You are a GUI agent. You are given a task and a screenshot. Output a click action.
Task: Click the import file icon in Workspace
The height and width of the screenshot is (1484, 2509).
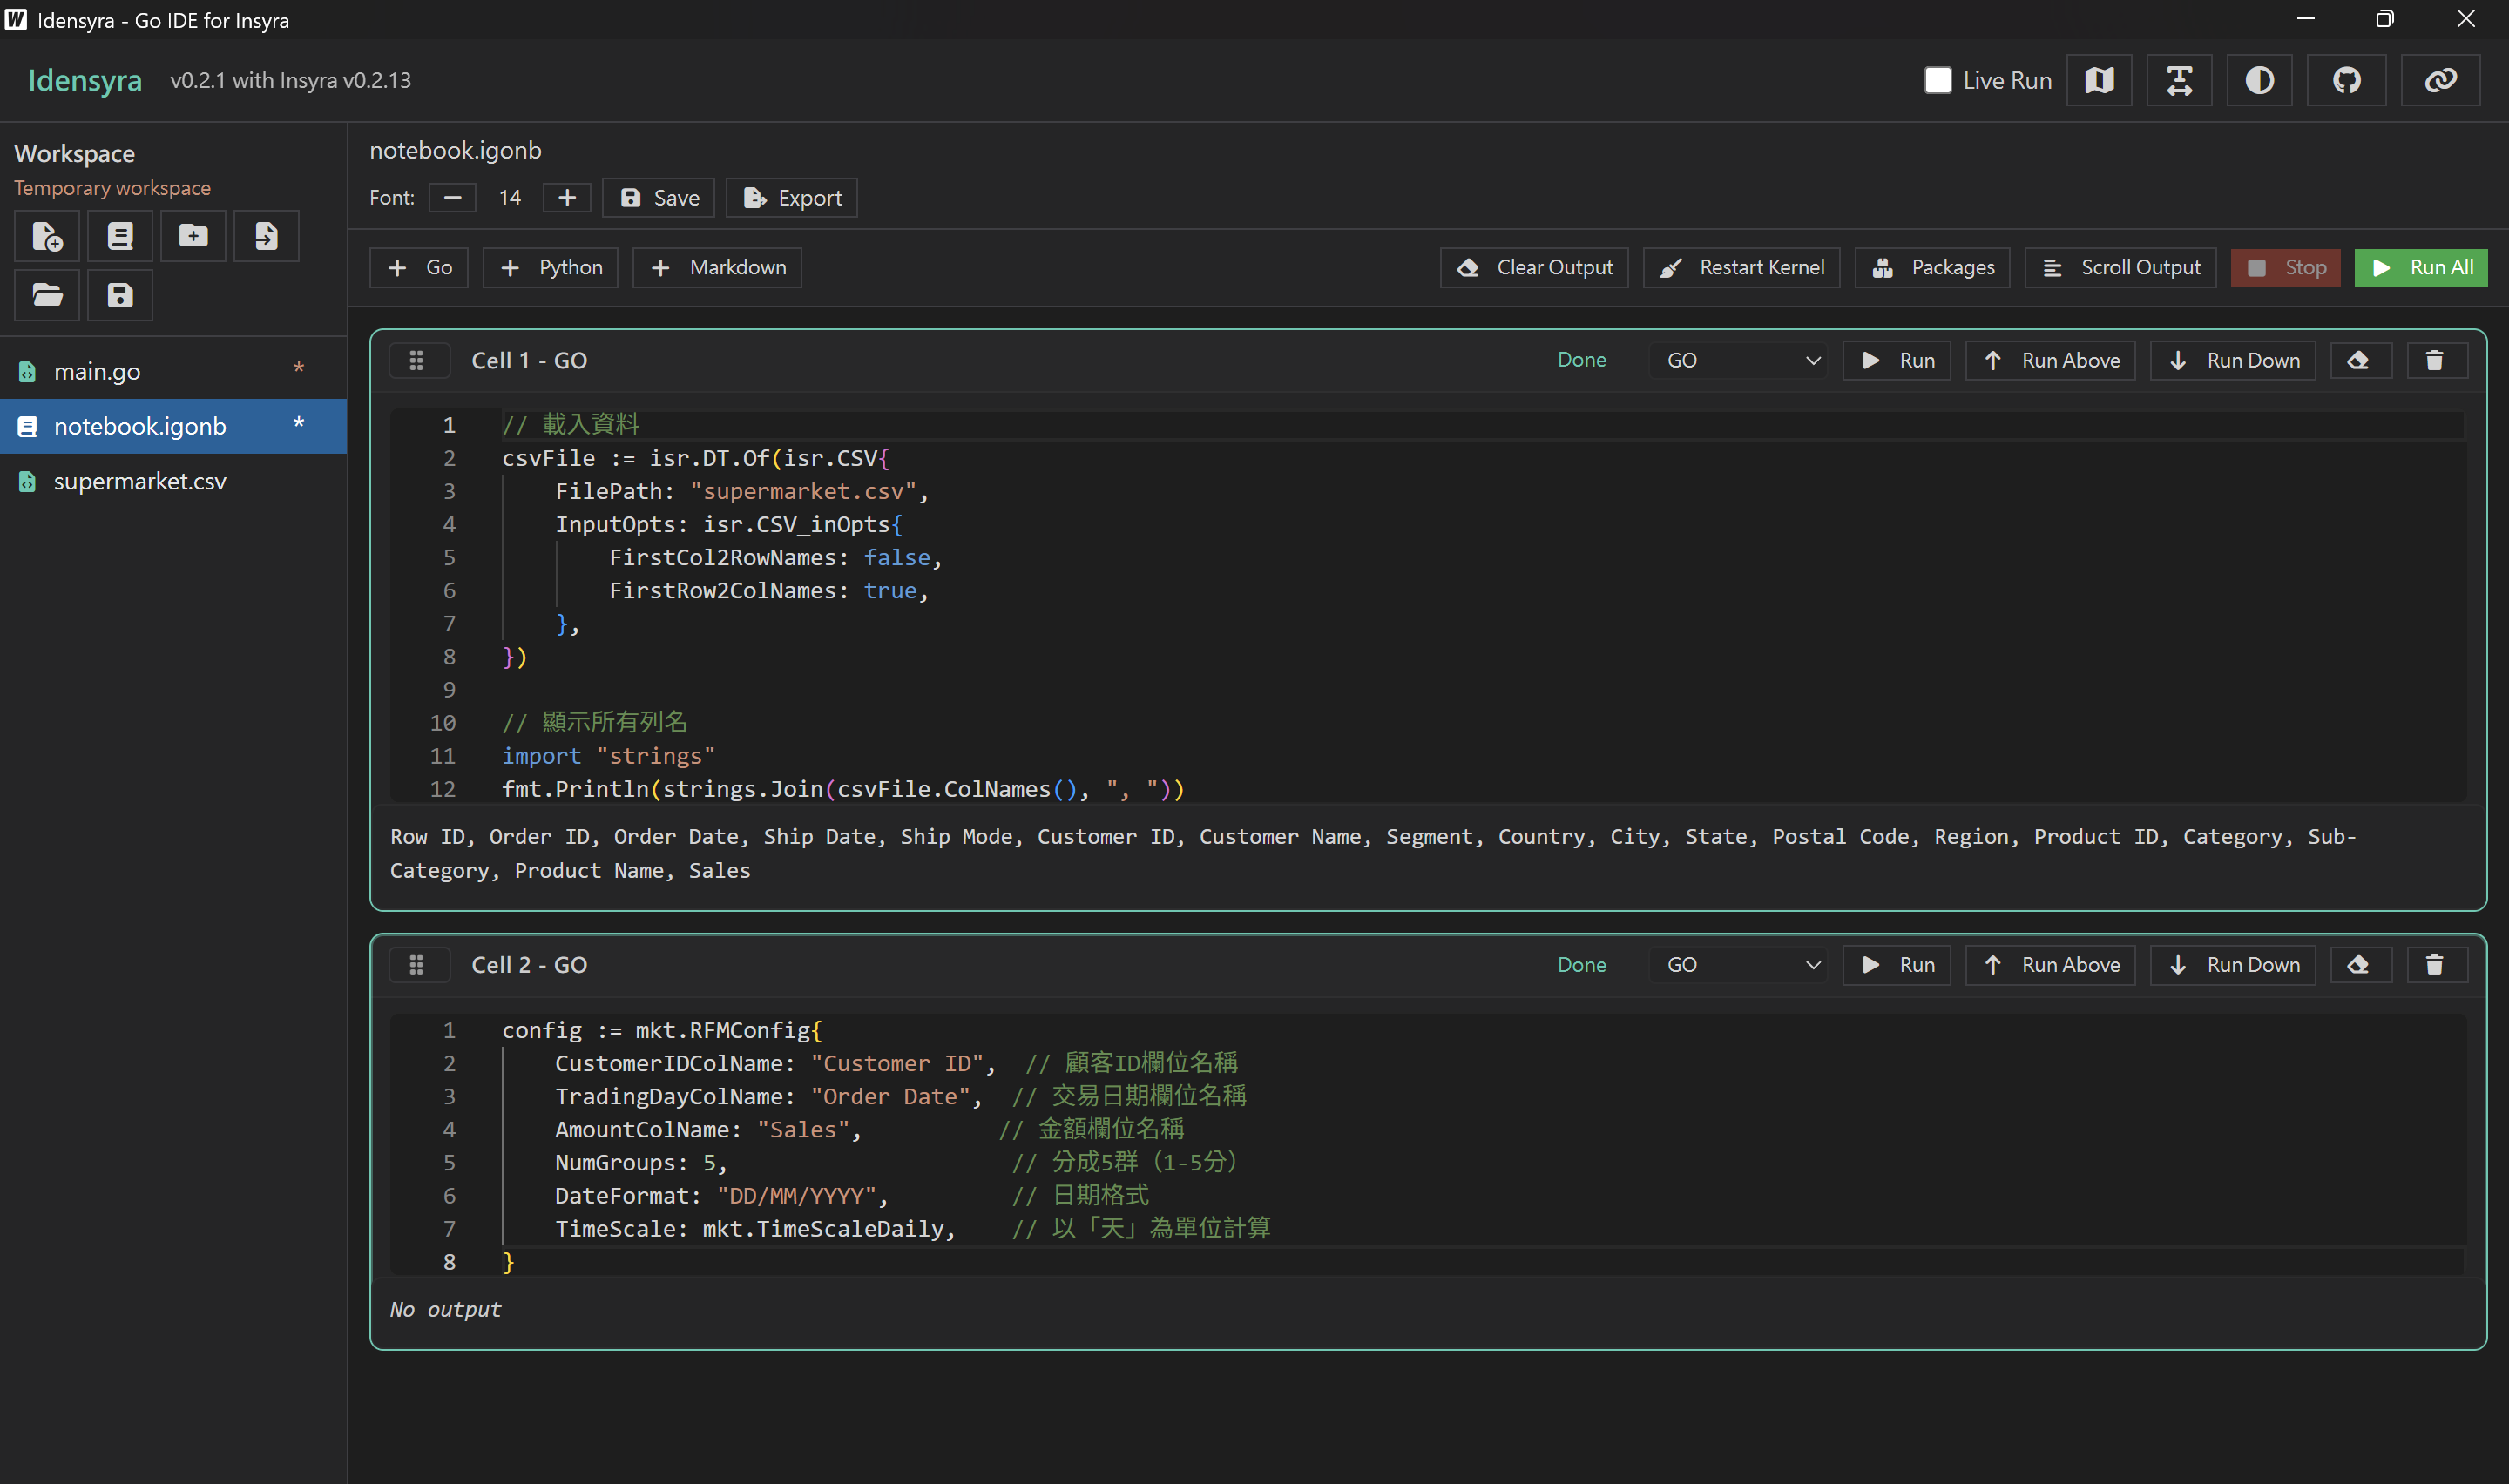tap(266, 236)
